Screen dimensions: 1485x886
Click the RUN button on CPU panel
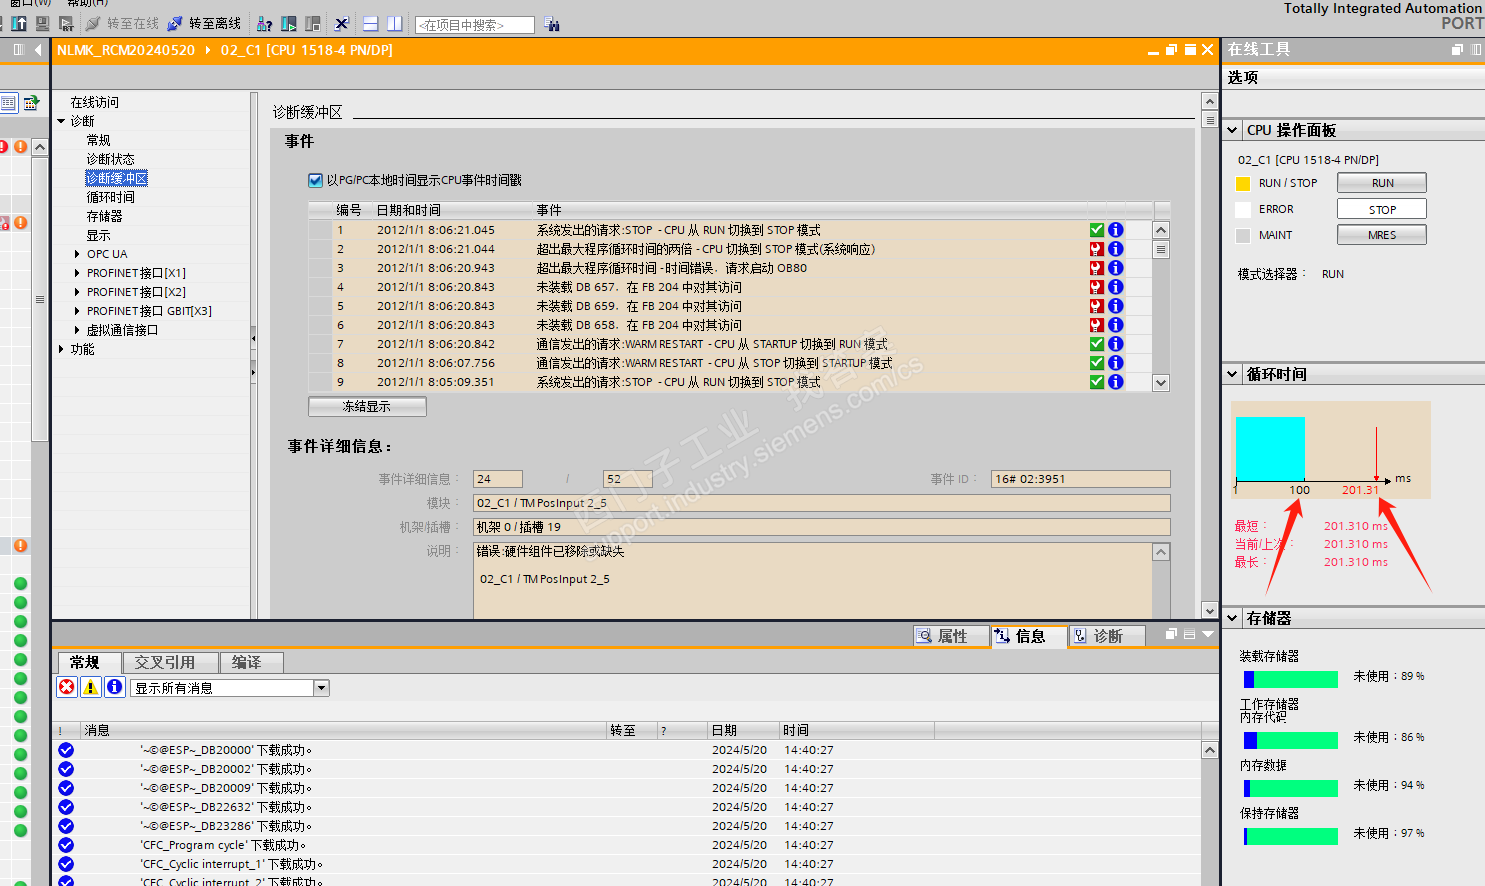(x=1382, y=183)
